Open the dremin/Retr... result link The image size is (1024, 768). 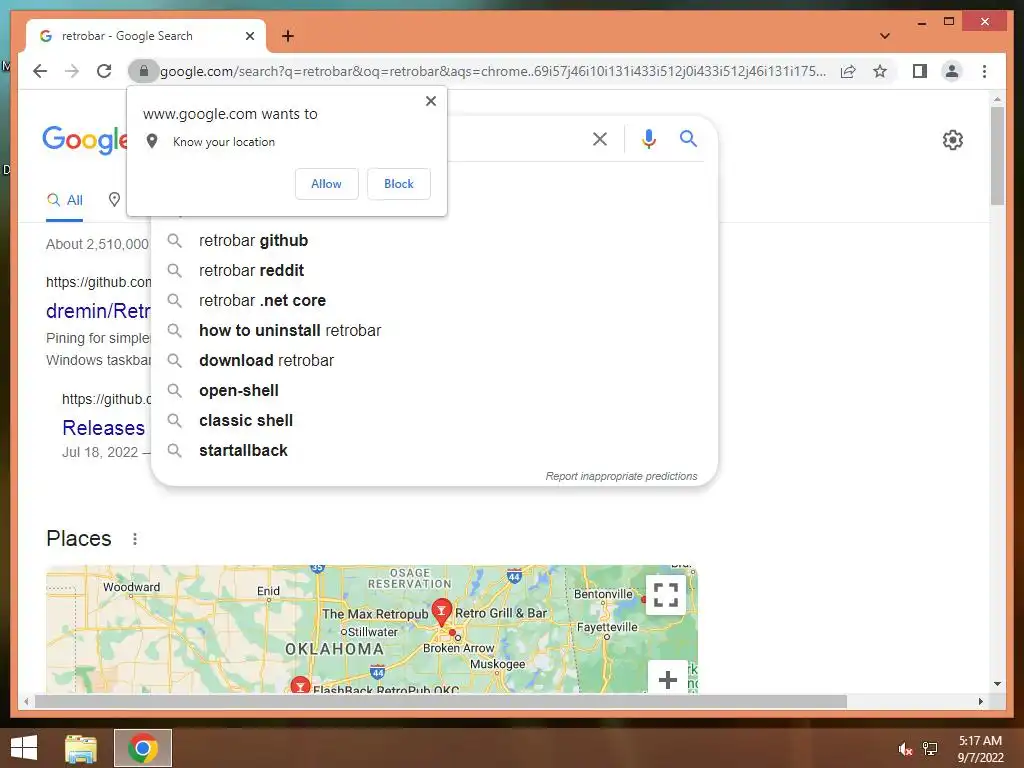(98, 311)
